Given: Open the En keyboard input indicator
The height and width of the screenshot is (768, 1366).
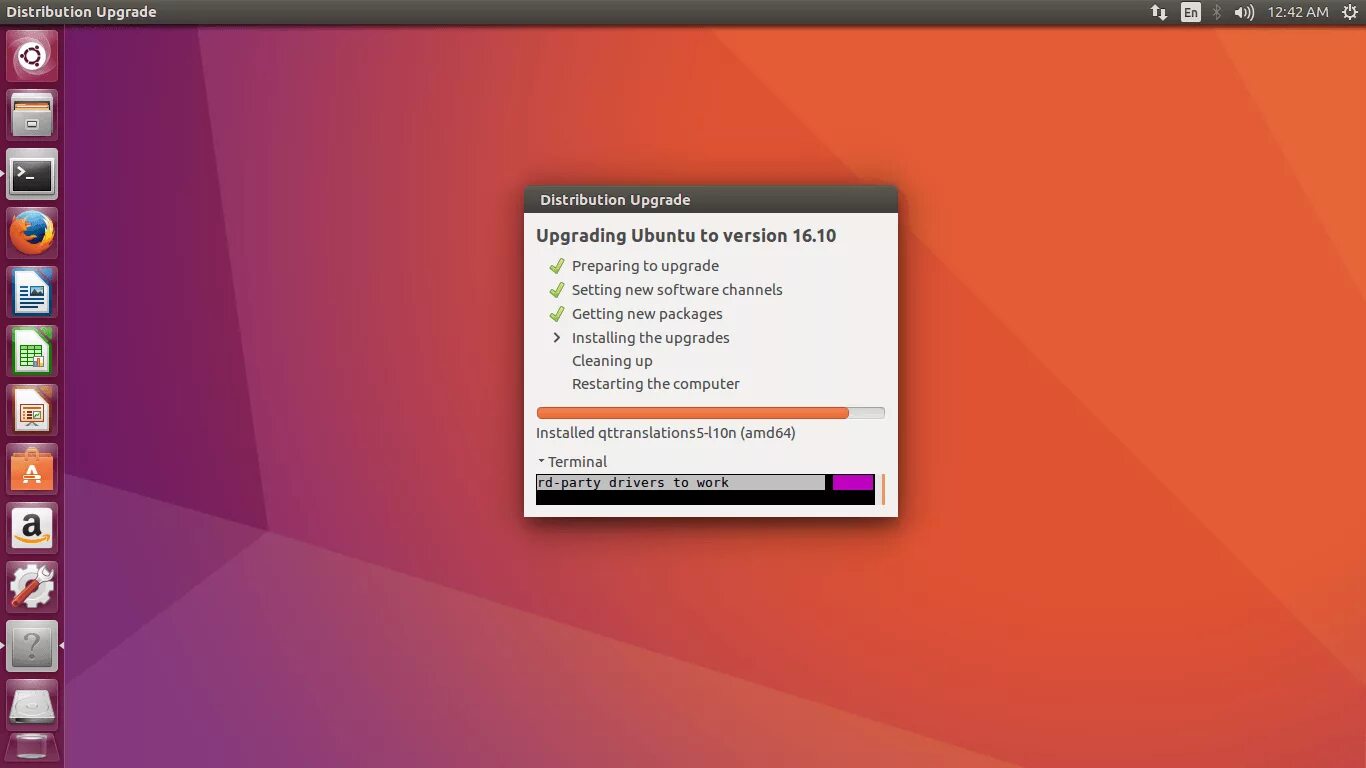Looking at the screenshot, I should 1190,12.
